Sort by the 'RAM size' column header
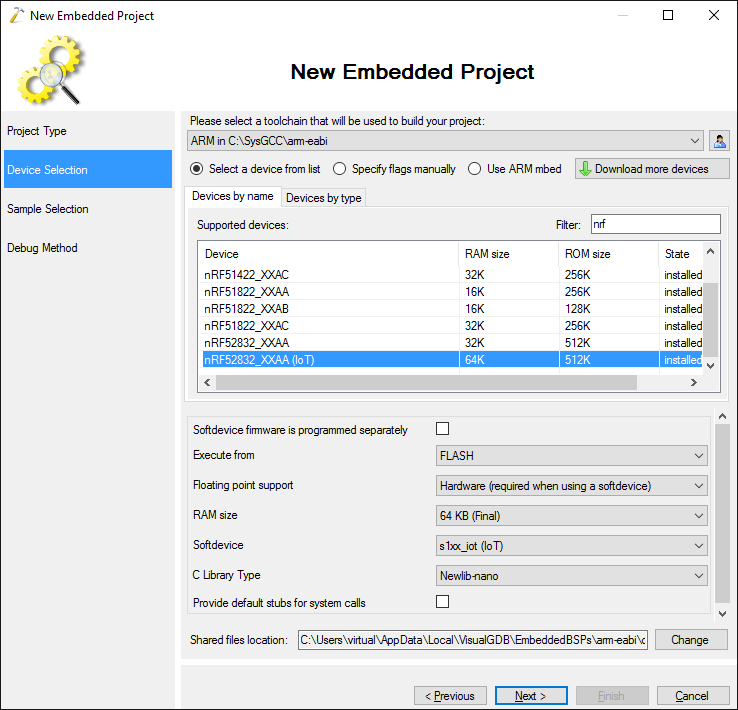 pyautogui.click(x=508, y=254)
